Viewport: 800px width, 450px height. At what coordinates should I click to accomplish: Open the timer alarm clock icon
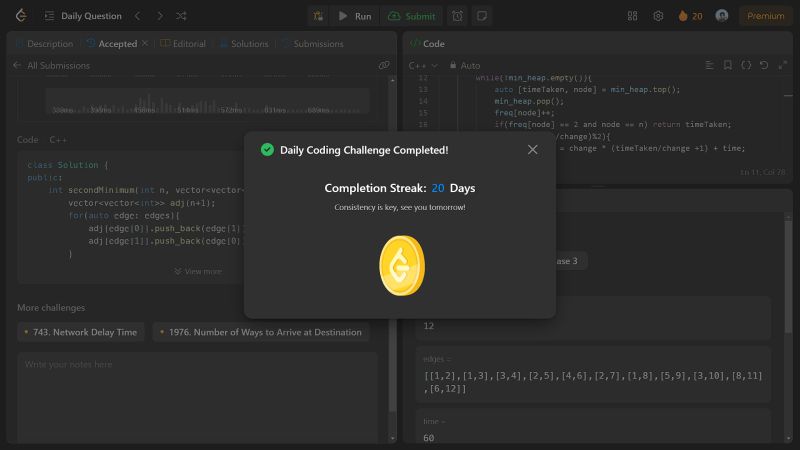point(458,16)
